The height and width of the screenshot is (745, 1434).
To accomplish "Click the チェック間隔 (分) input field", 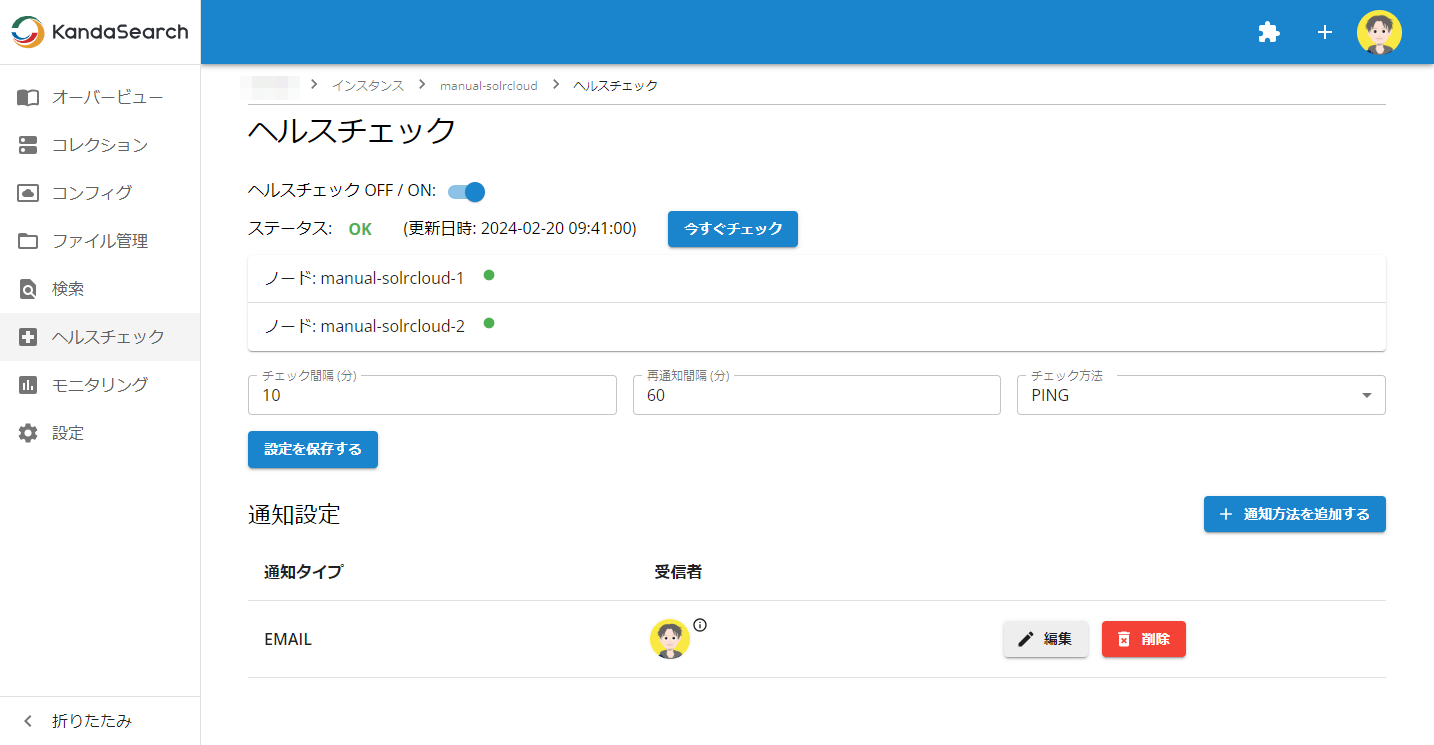I will pyautogui.click(x=432, y=395).
